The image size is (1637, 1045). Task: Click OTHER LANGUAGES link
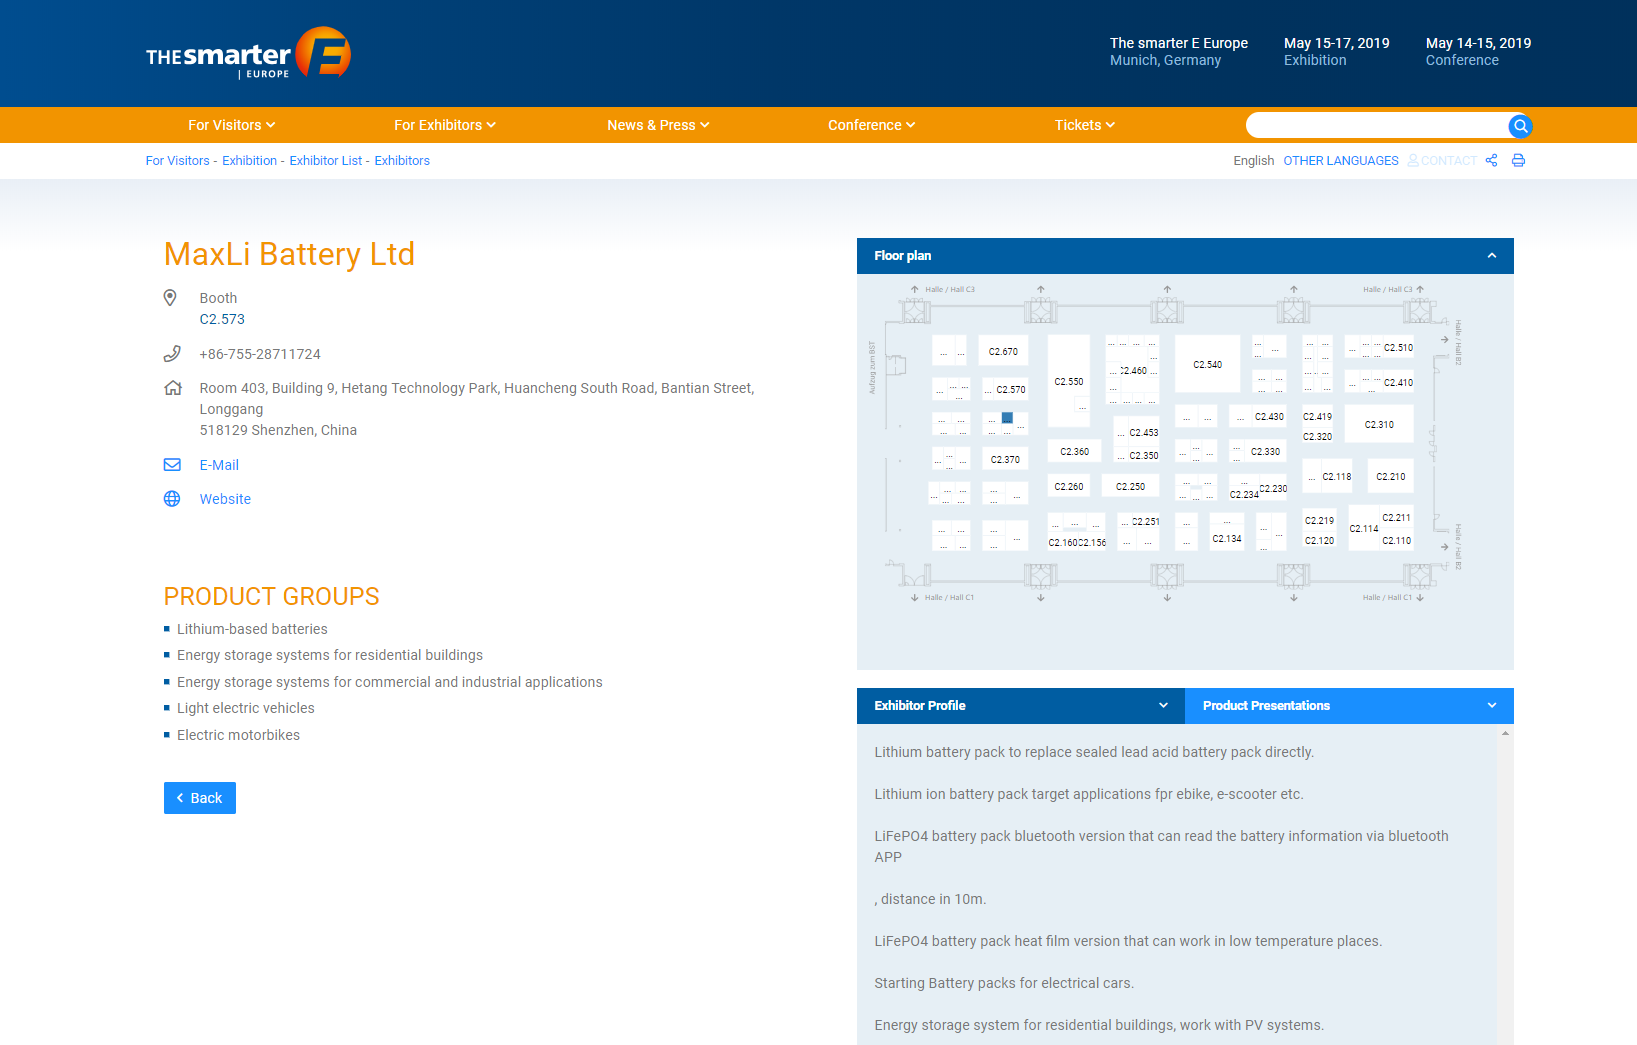tap(1341, 161)
